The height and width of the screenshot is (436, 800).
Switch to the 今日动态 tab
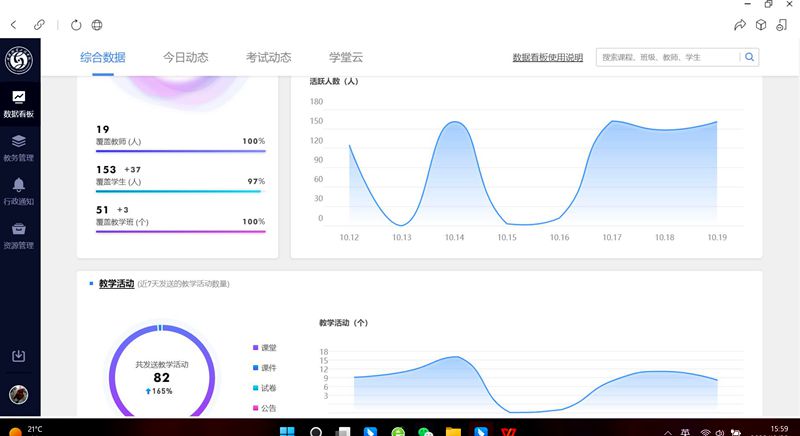185,58
